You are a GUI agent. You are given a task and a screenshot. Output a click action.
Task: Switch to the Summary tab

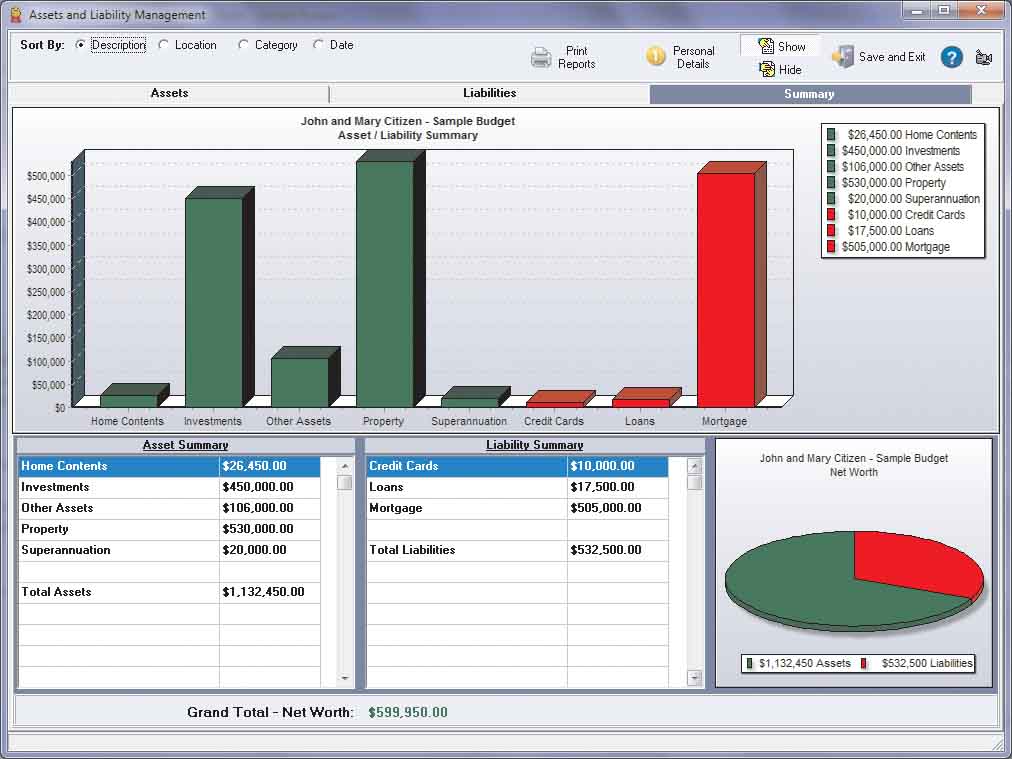809,94
